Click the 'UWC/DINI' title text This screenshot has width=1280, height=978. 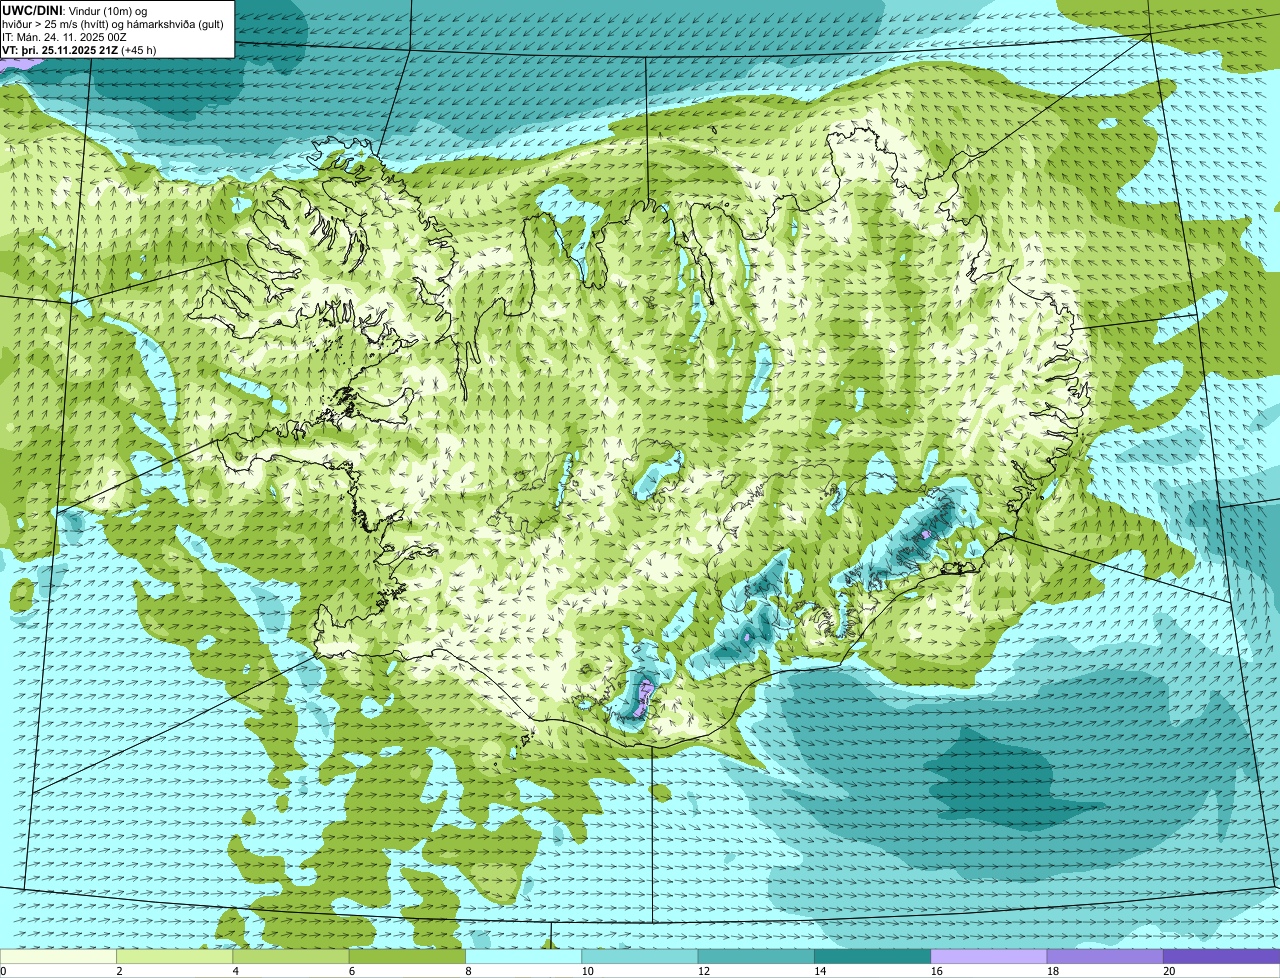coord(32,10)
